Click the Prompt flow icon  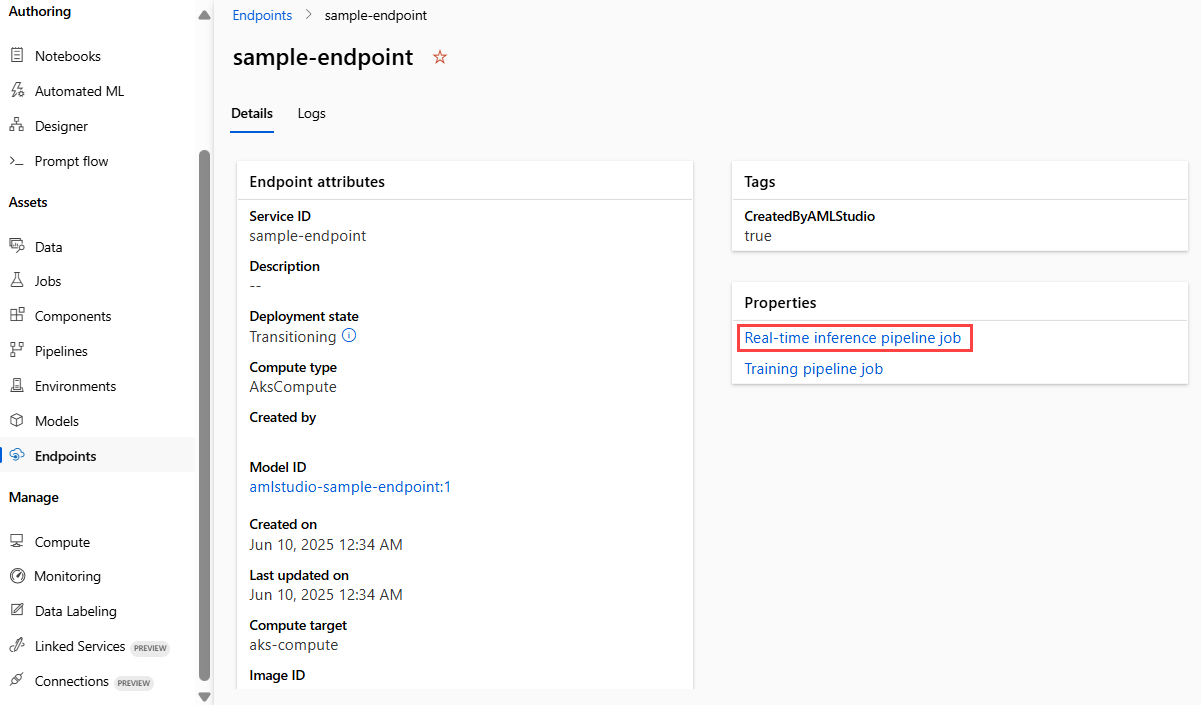[x=16, y=161]
